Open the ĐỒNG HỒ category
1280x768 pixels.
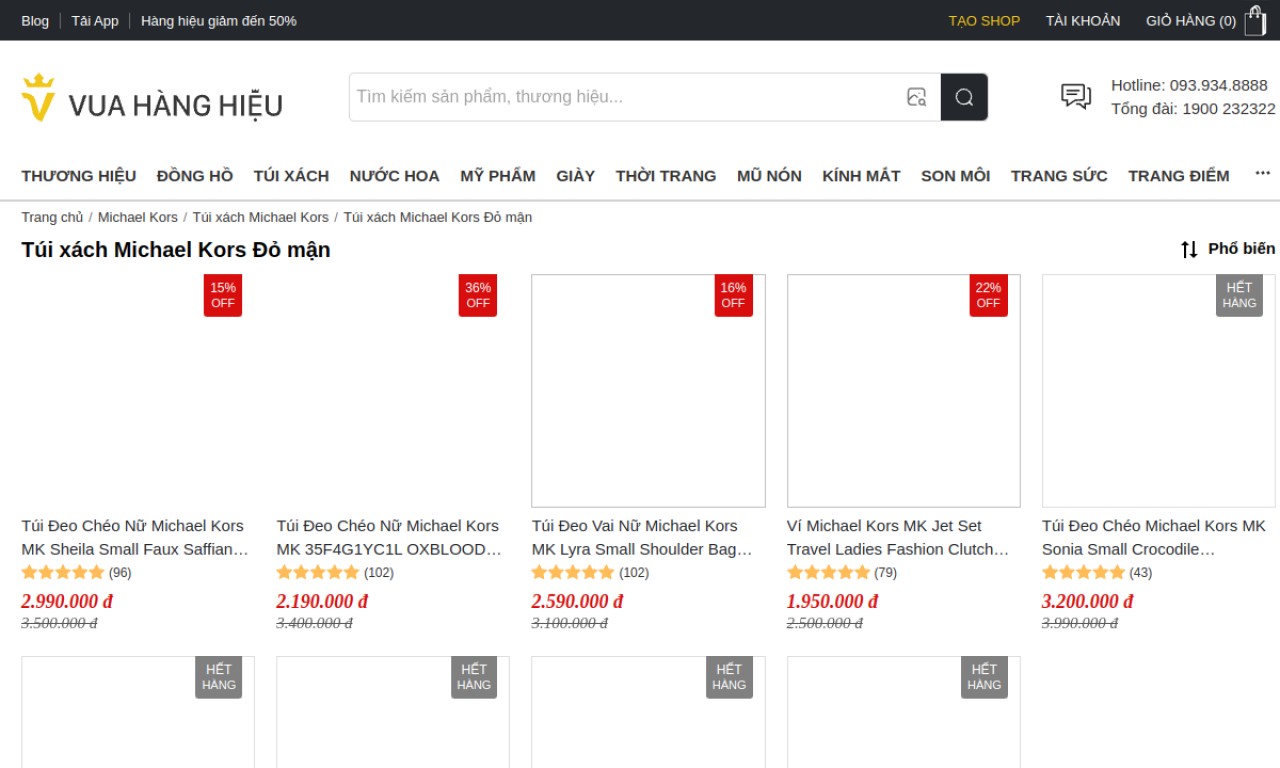195,176
